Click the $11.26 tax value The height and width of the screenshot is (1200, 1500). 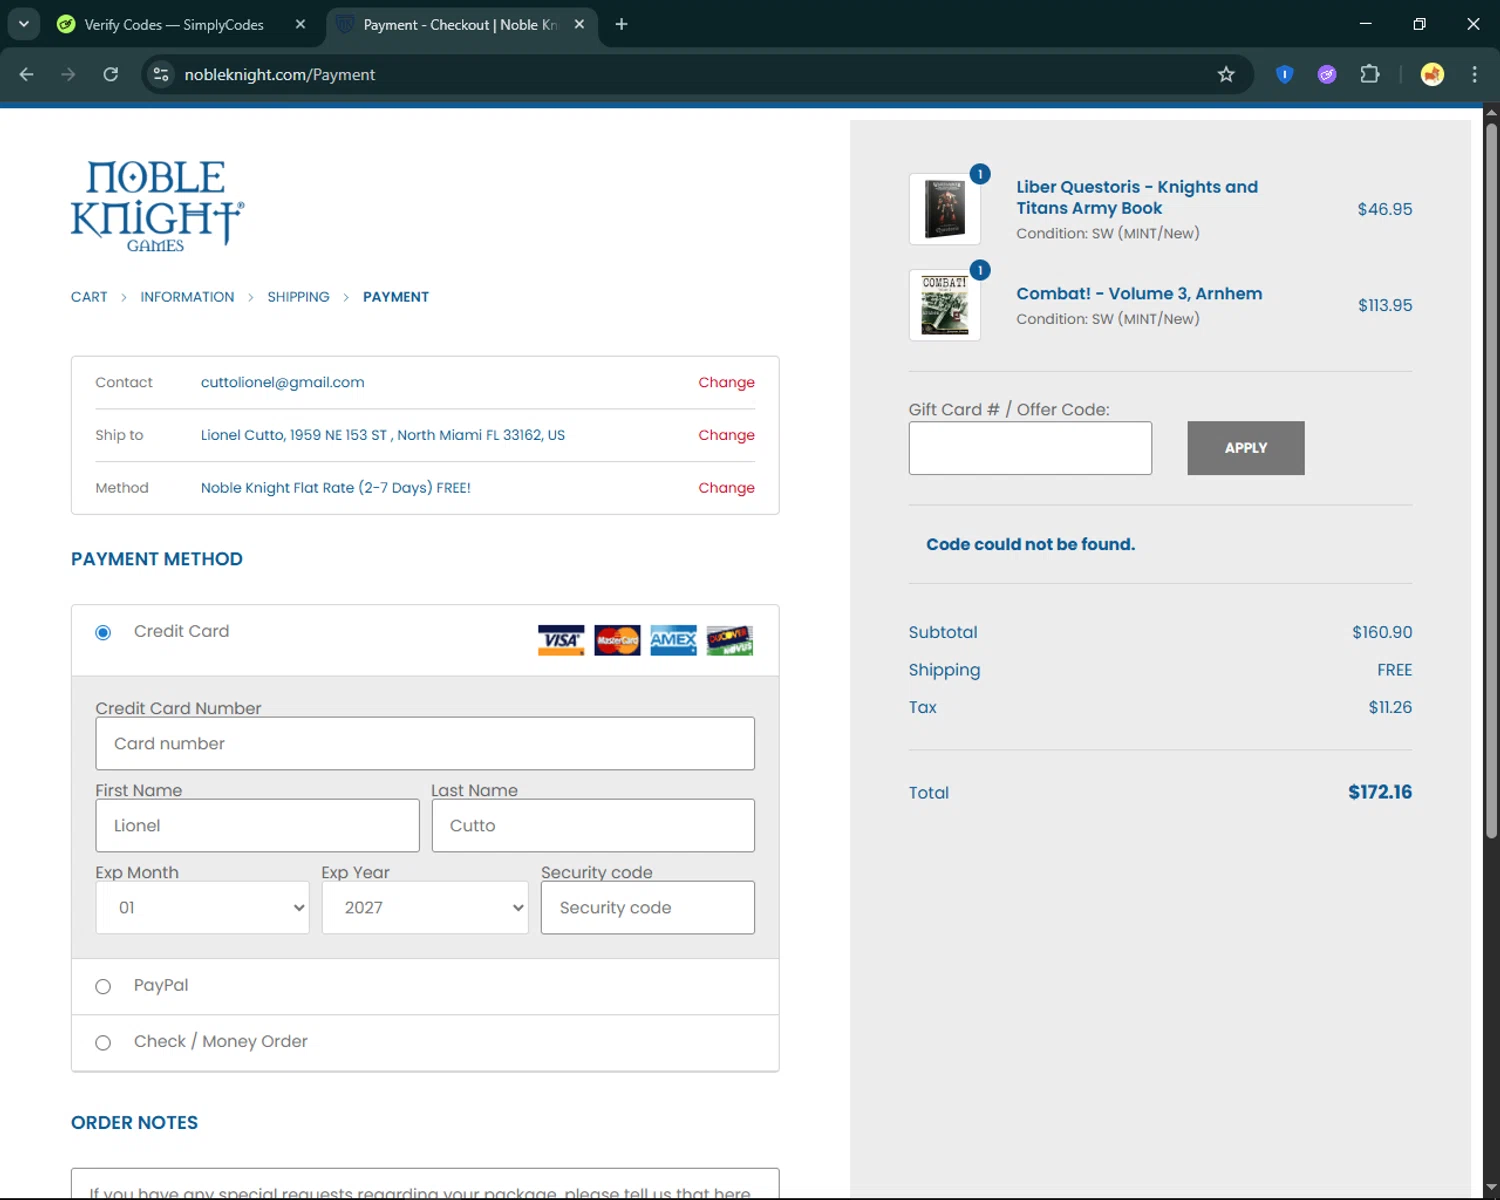click(x=1390, y=707)
